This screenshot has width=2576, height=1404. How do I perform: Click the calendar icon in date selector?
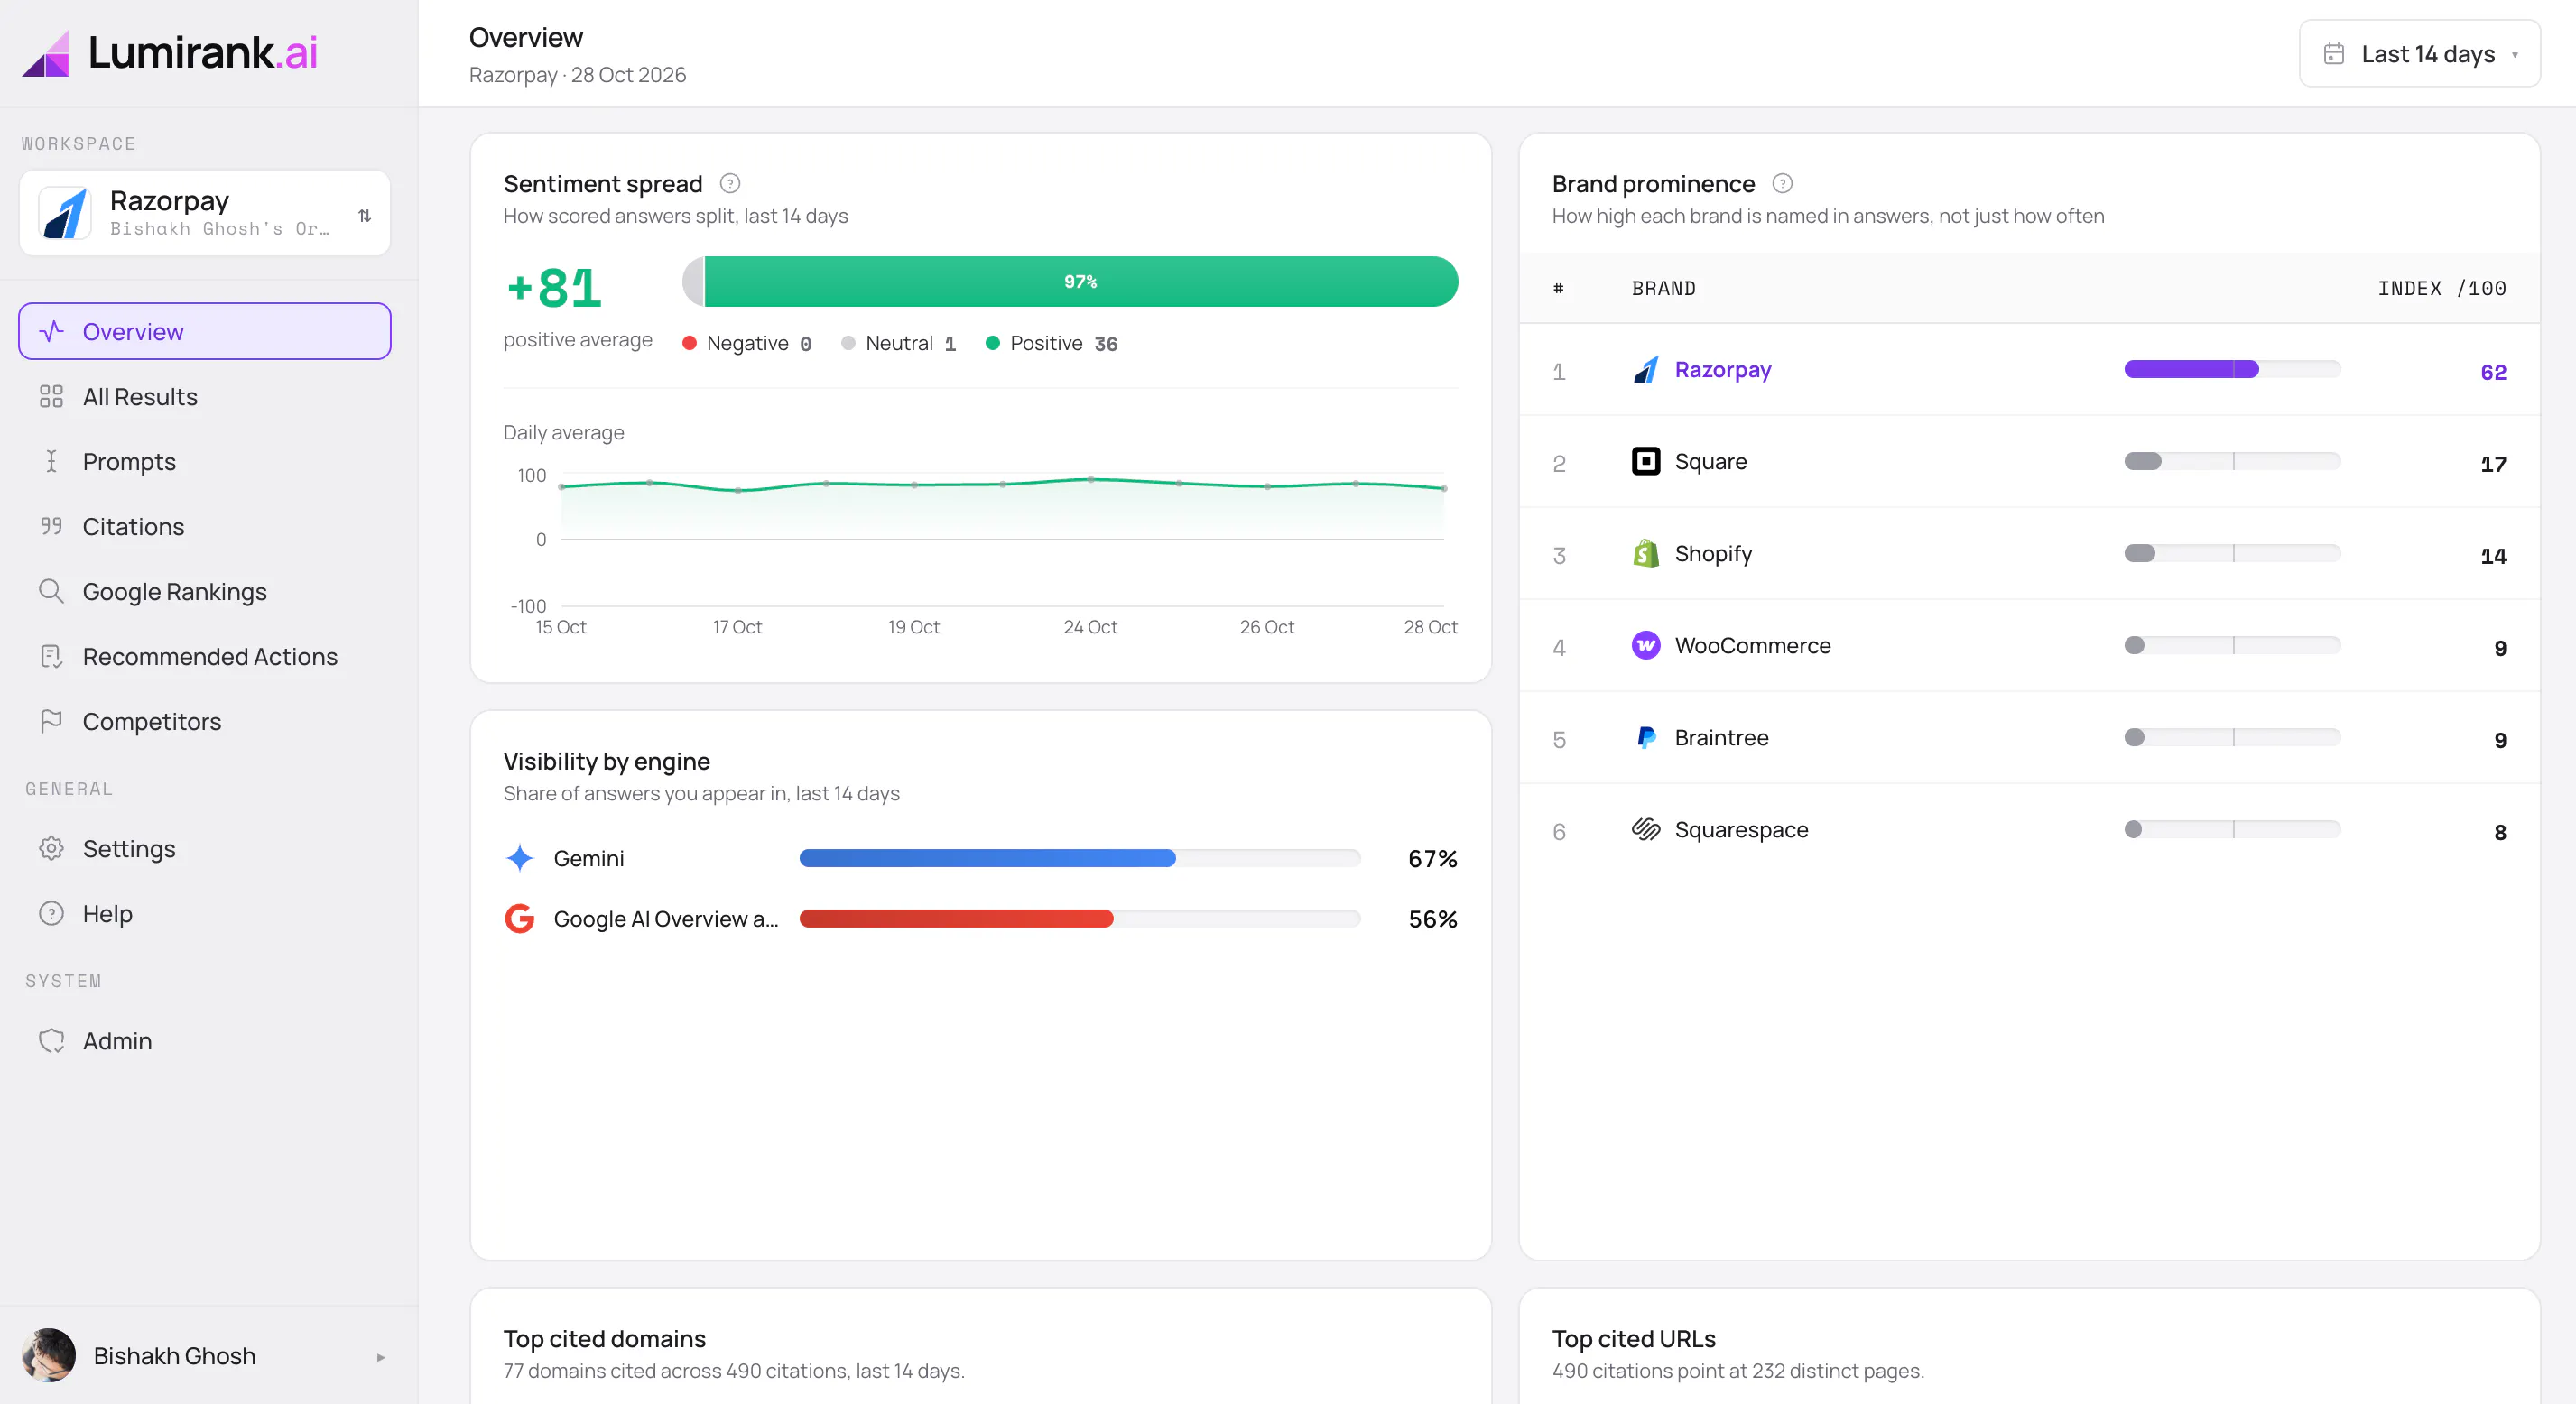point(2334,54)
